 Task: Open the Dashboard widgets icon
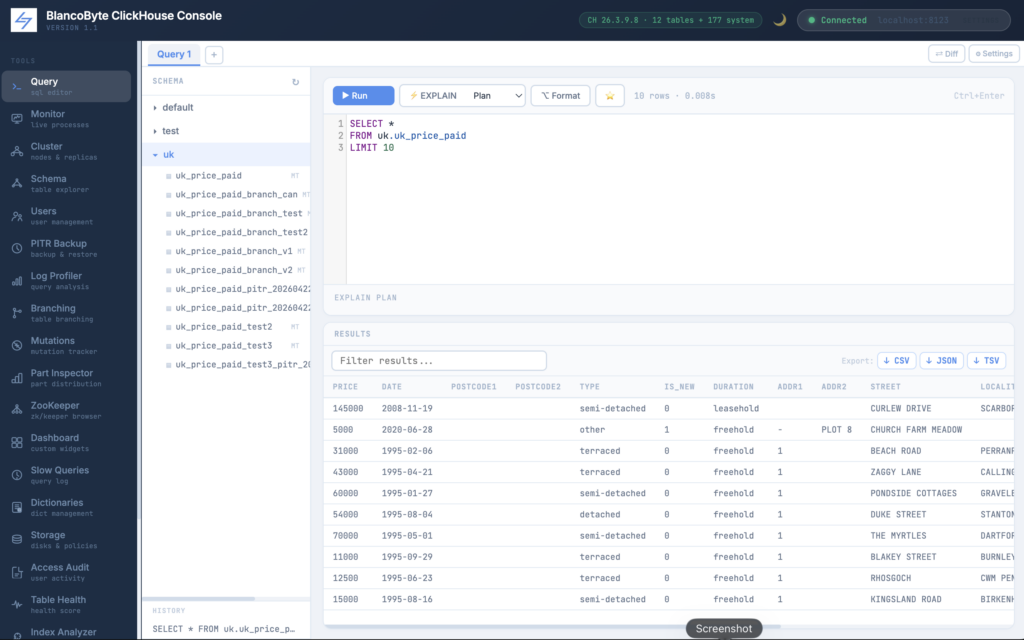17,443
